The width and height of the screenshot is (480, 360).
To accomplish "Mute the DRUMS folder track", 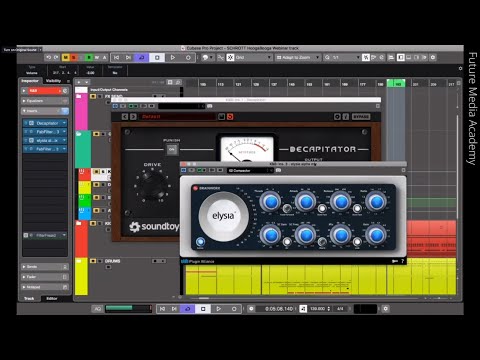I will pyautogui.click(x=93, y=261).
